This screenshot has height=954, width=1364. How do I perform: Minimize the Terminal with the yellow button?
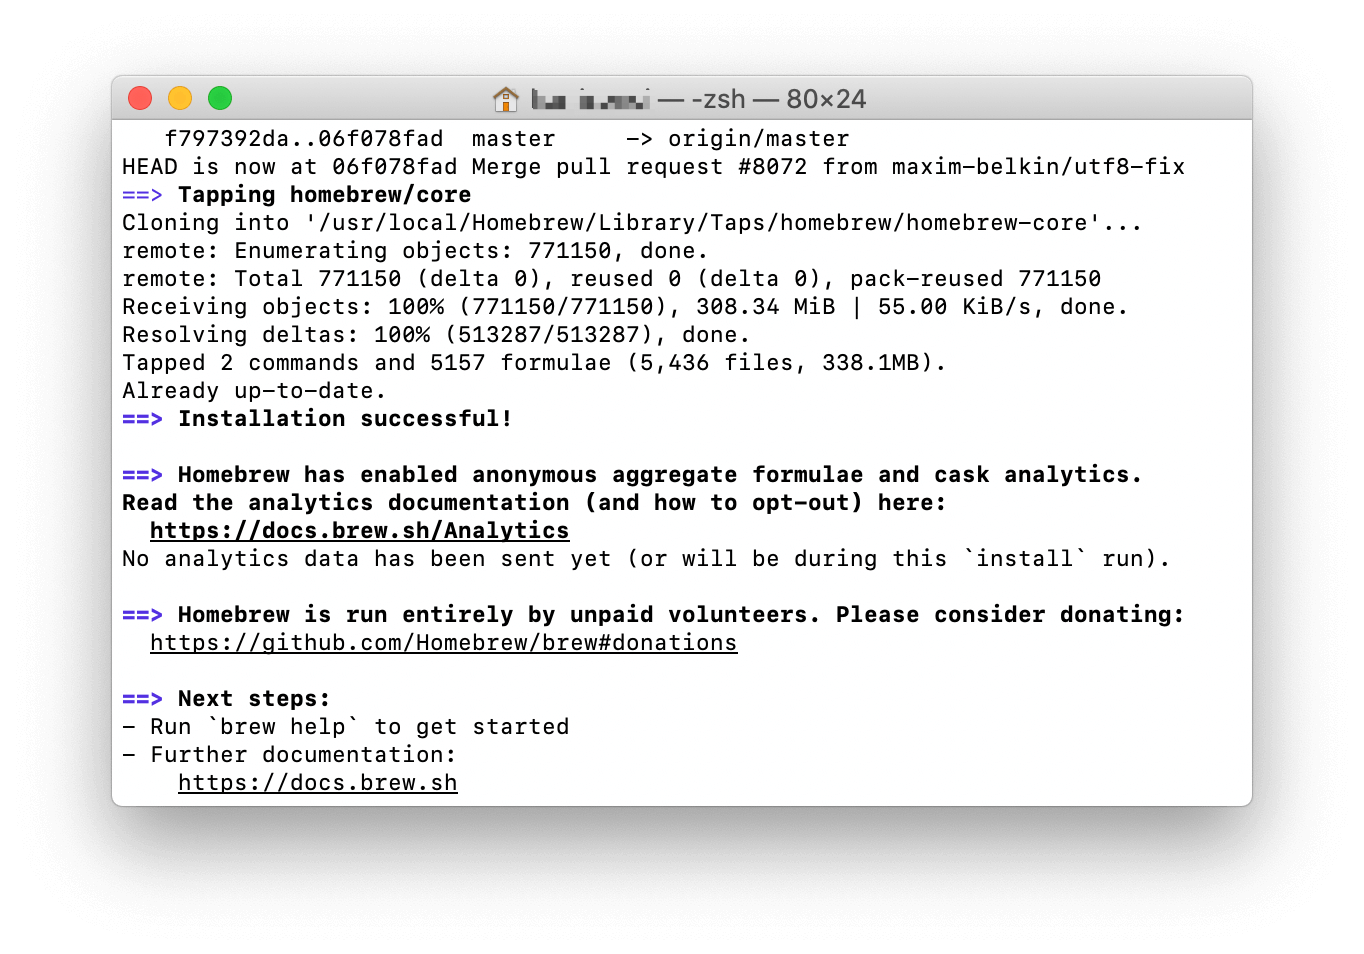(x=180, y=98)
